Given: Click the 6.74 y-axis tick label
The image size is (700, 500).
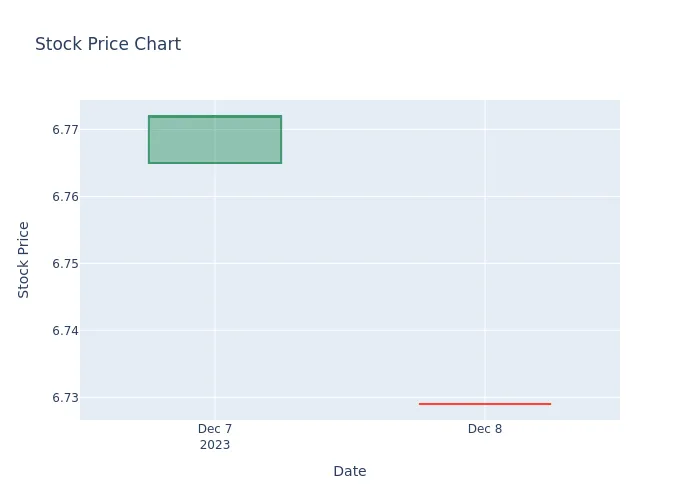Looking at the screenshot, I should [x=65, y=331].
